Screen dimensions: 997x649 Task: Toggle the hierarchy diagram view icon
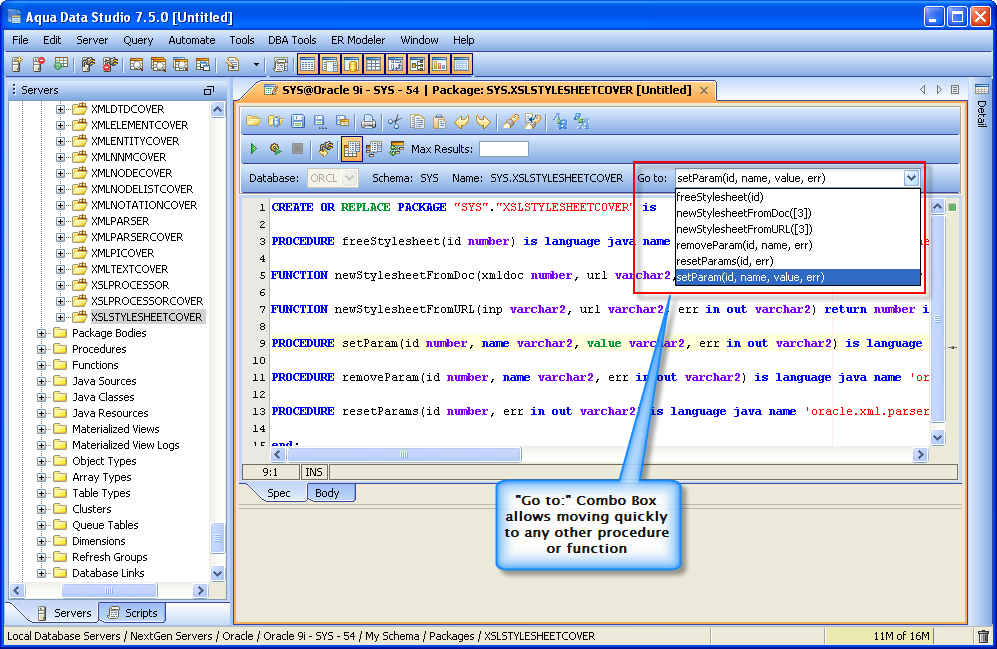coord(417,64)
